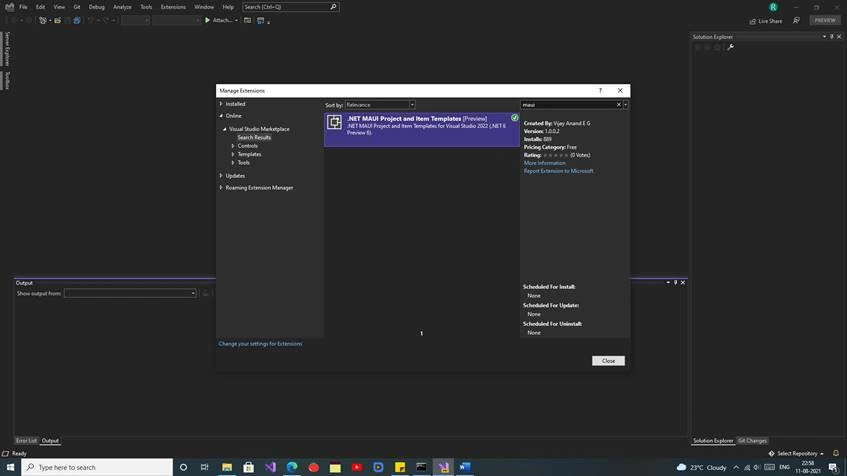Open Microsoft Word from the taskbar
This screenshot has height=476, width=847.
465,467
